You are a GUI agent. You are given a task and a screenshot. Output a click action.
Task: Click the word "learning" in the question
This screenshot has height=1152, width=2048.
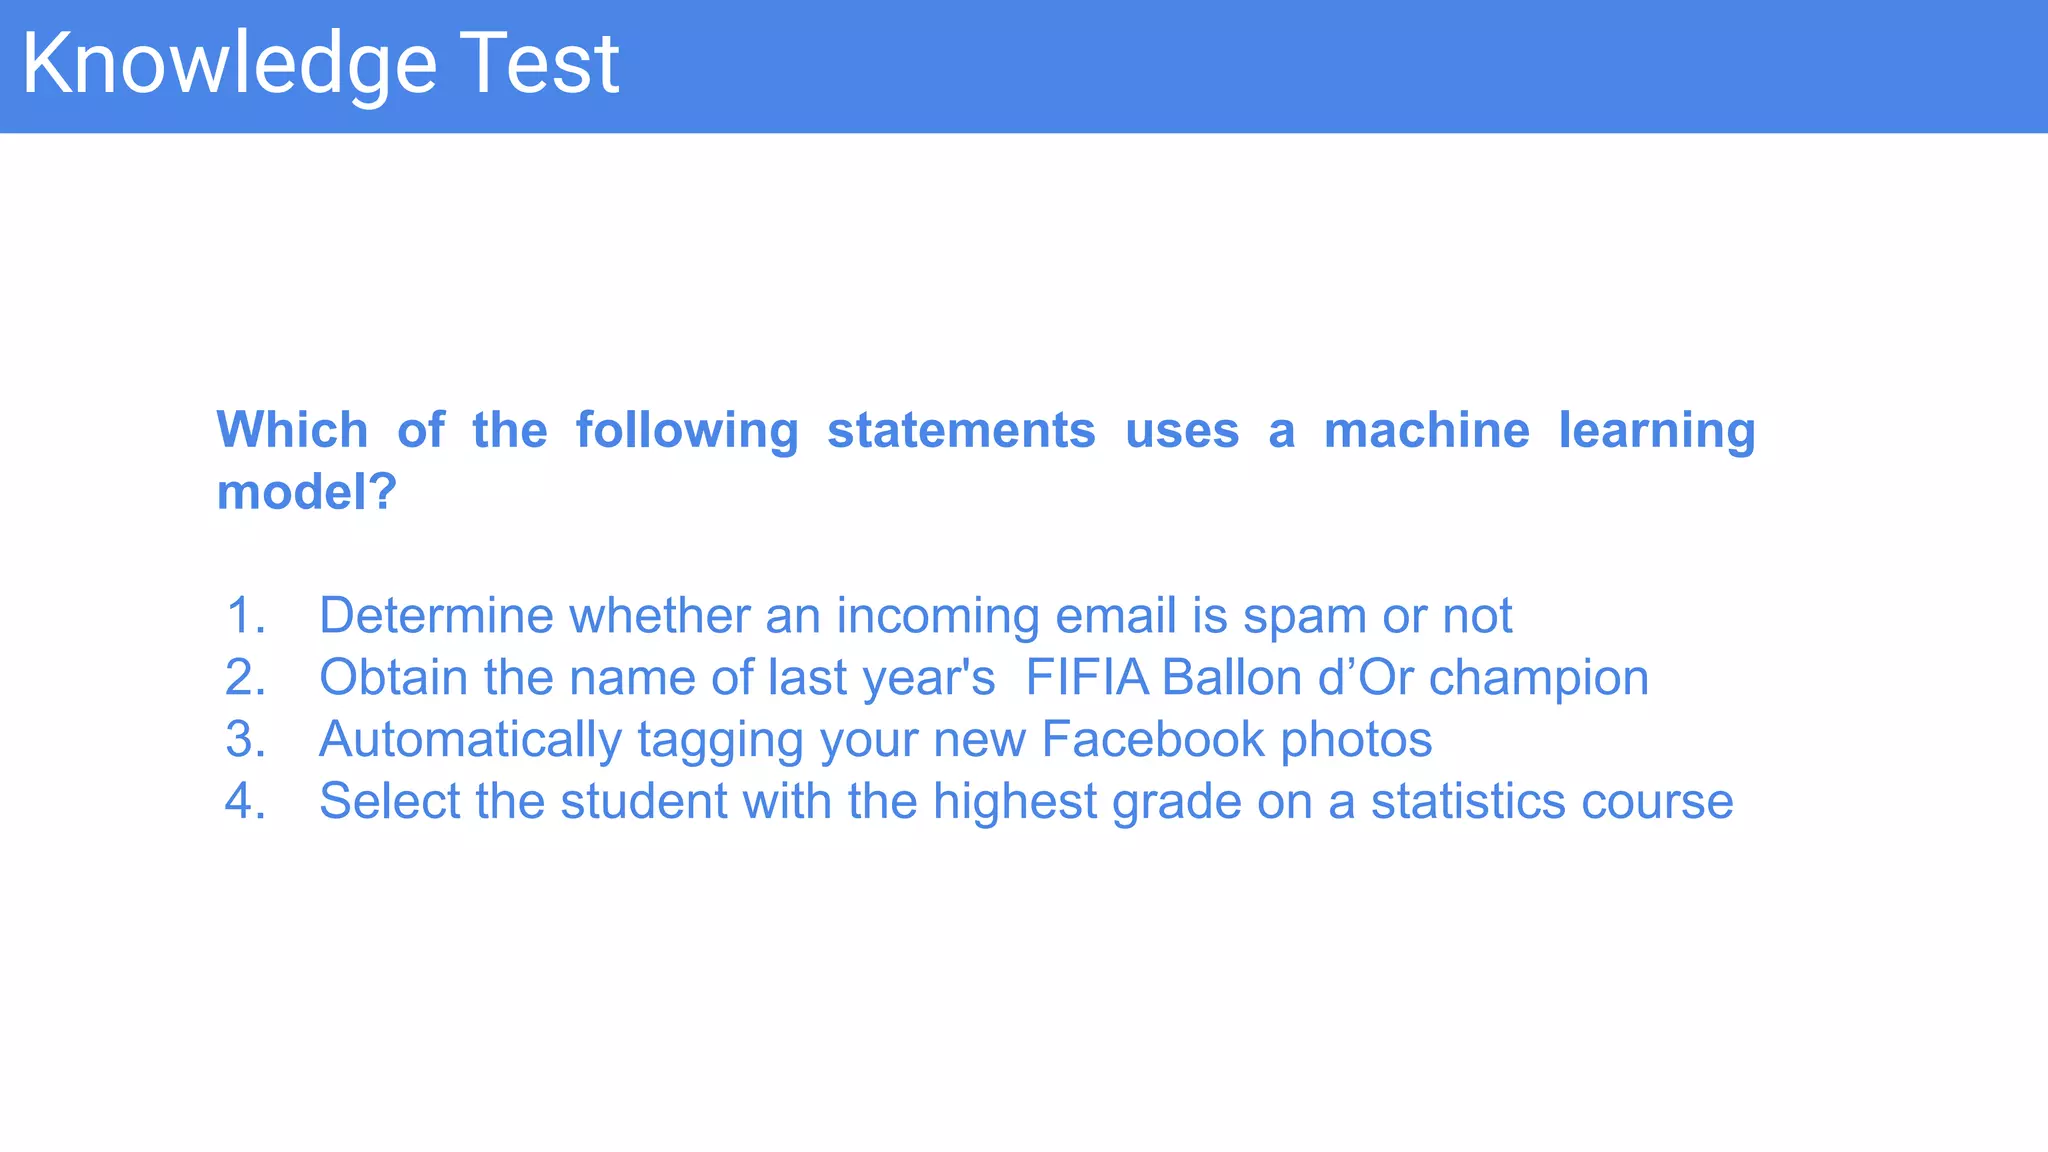[1656, 431]
